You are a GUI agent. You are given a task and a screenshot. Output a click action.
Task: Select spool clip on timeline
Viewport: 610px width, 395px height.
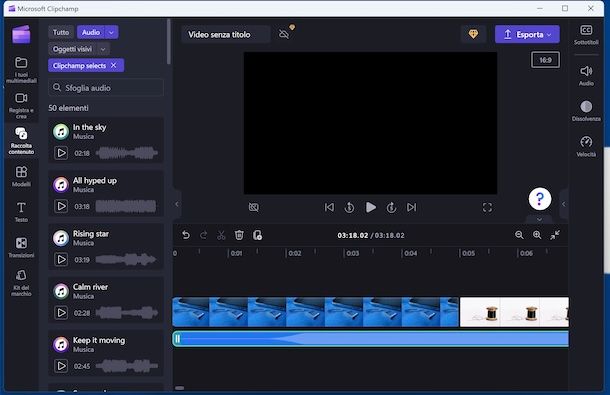pos(514,312)
